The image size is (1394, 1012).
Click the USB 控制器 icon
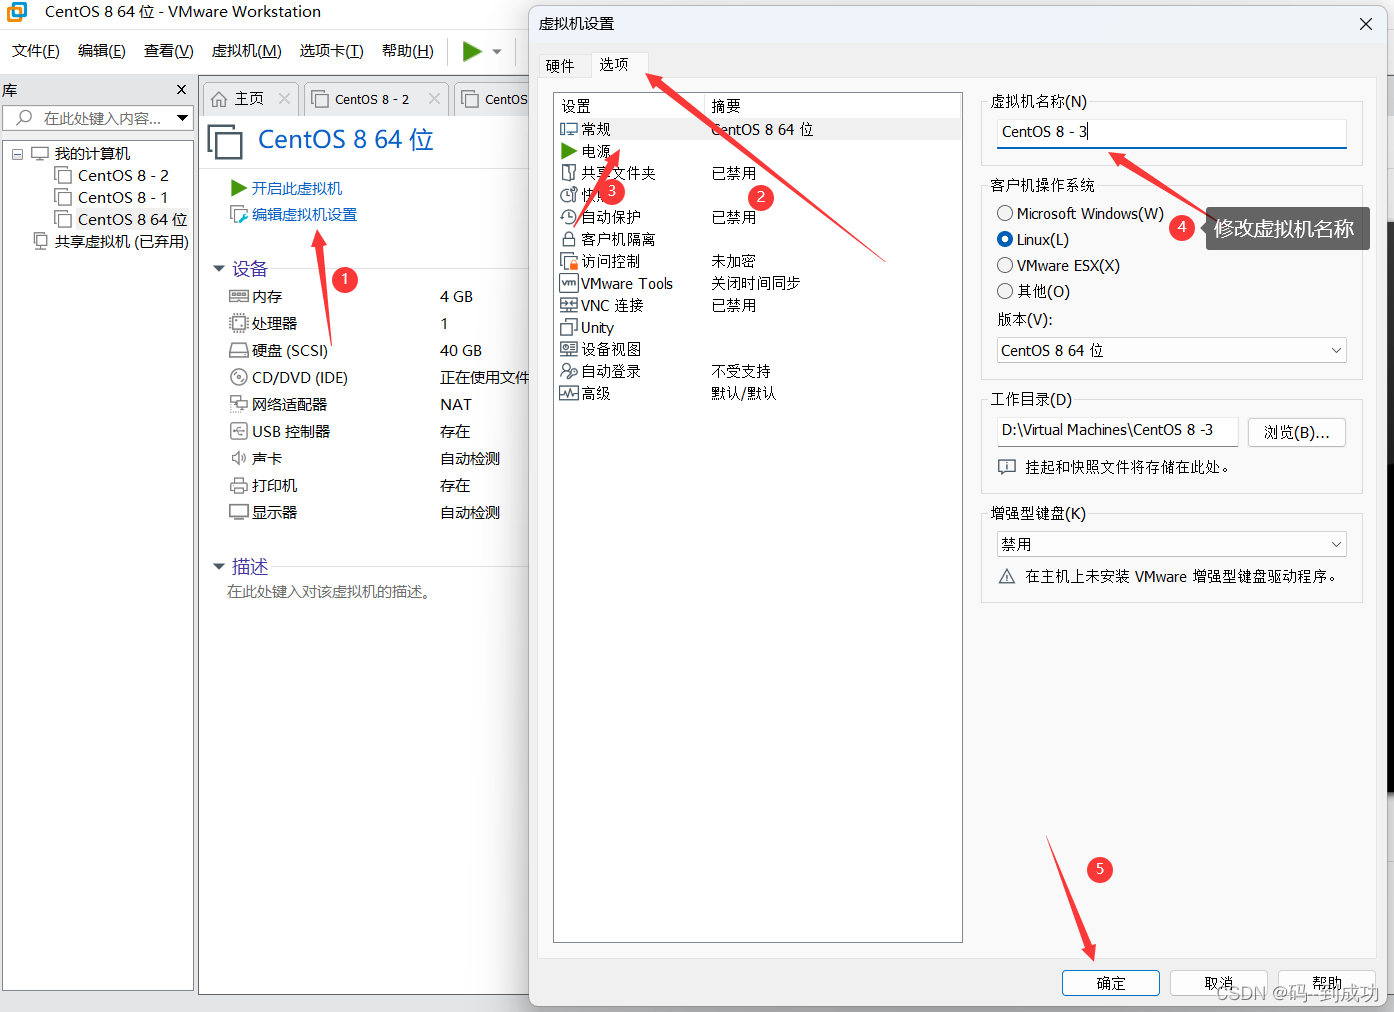click(239, 431)
